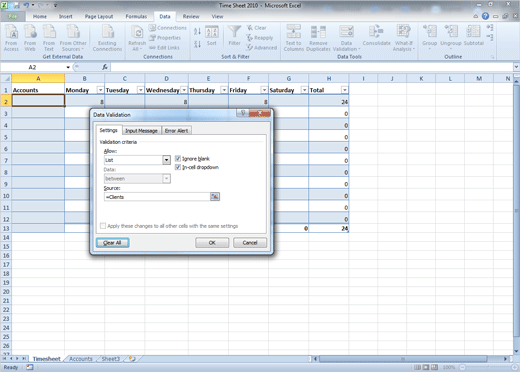
Task: Open What-If Analysis menu
Action: click(x=403, y=38)
